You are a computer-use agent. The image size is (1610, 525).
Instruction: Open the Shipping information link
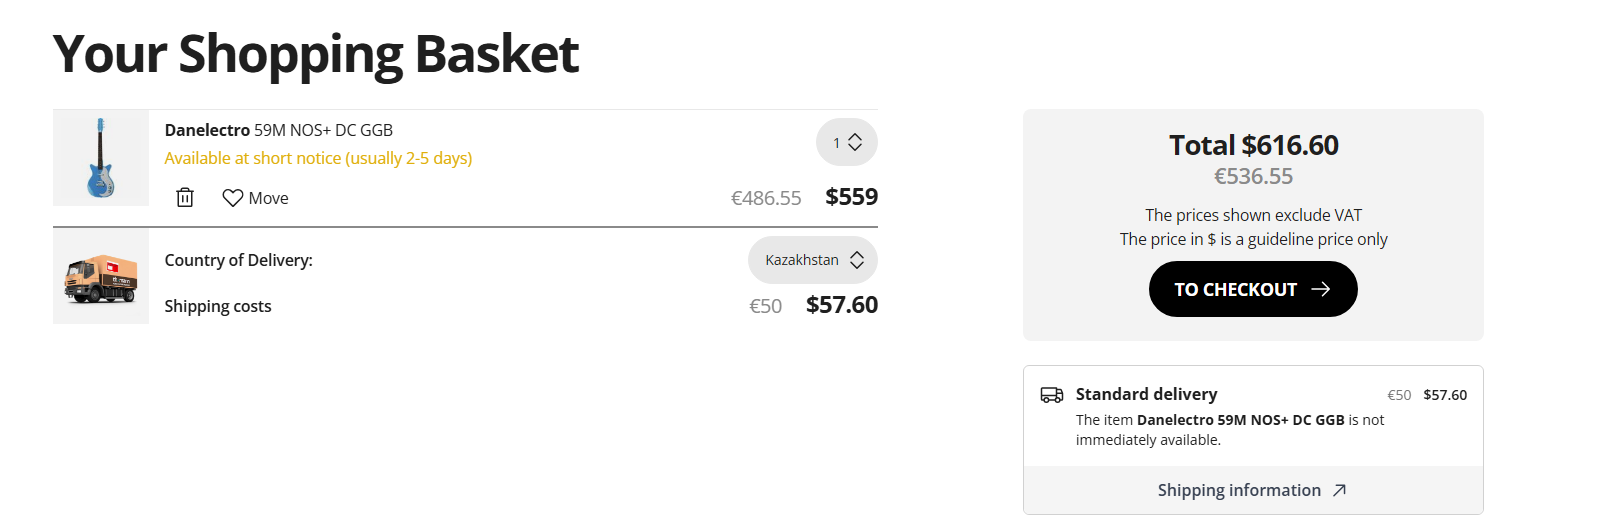(x=1239, y=490)
